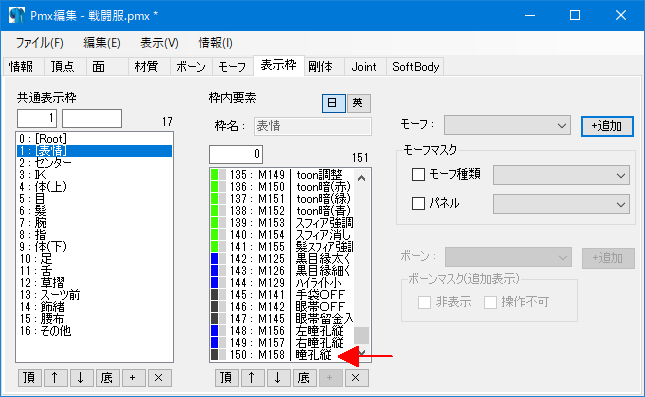Select element 142 黒目縁太く

pyautogui.click(x=282, y=259)
